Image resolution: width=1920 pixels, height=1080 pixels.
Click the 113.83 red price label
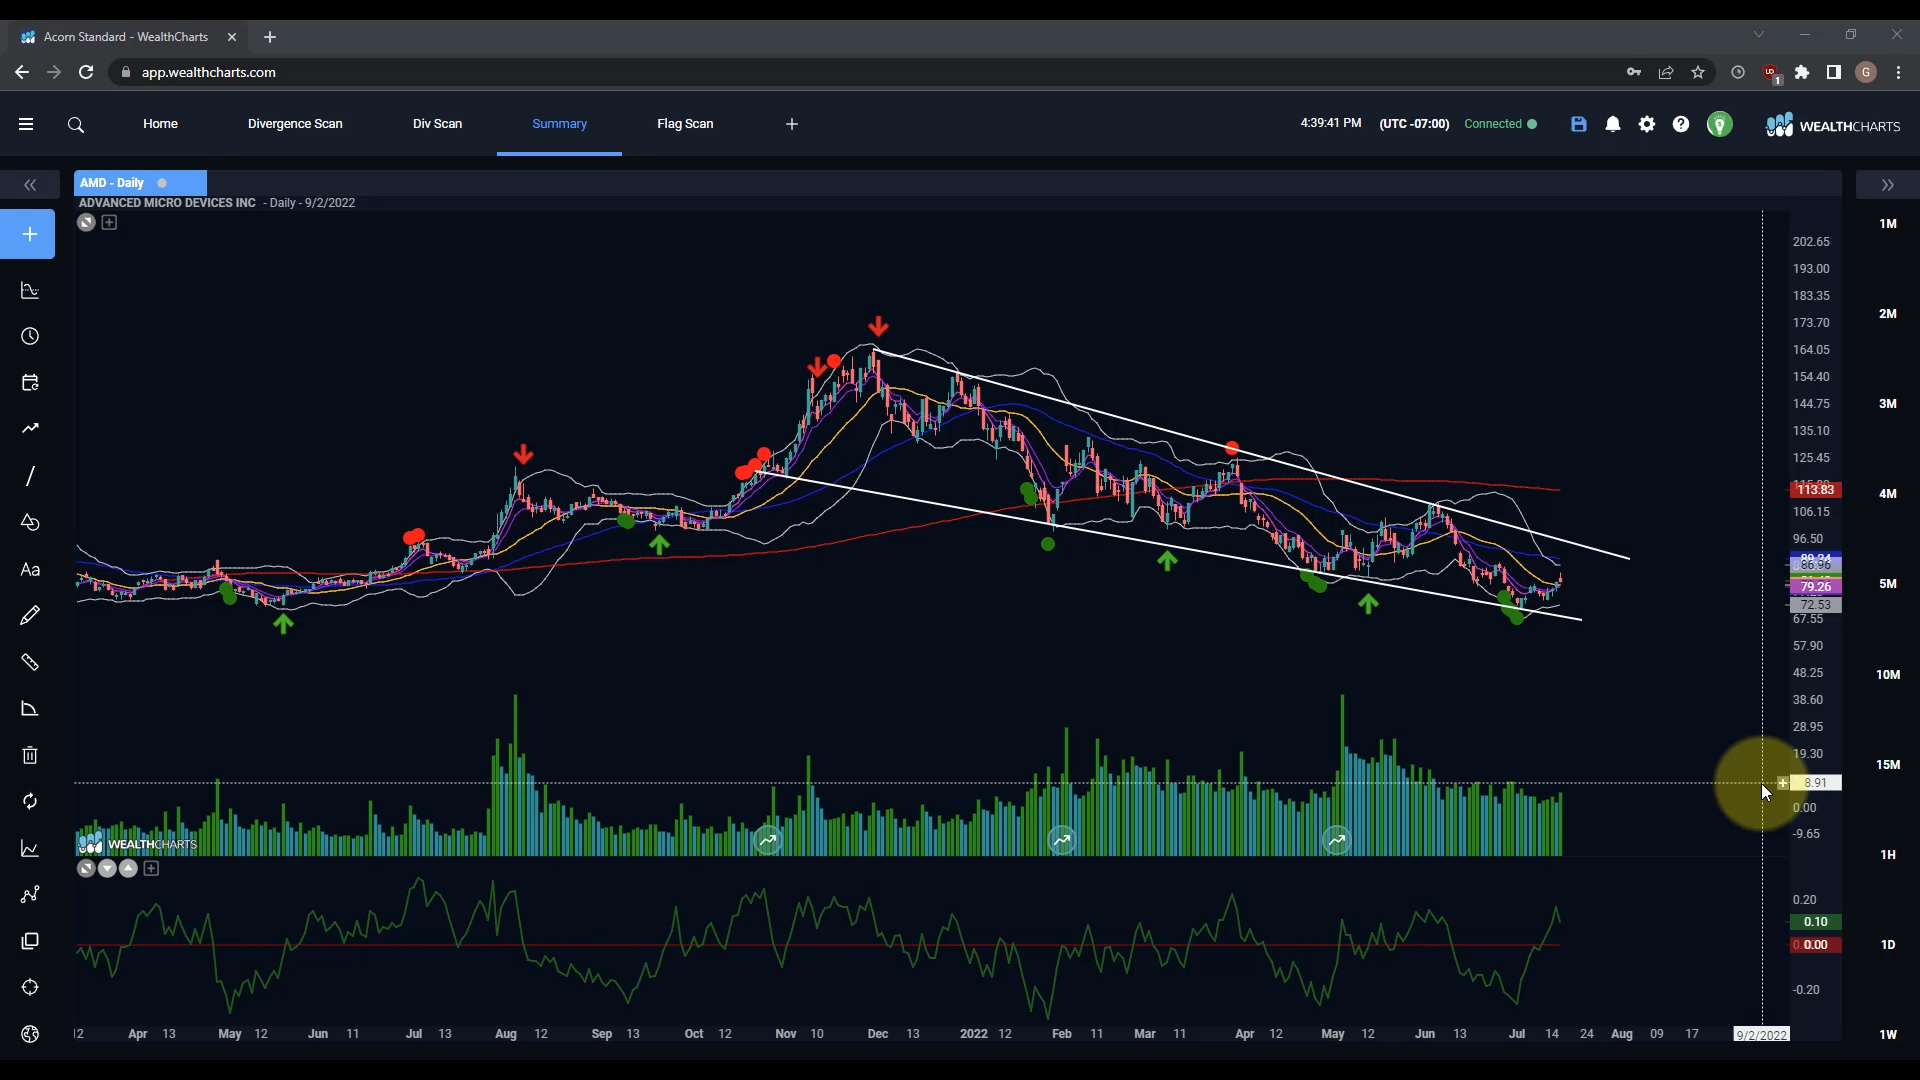[x=1815, y=490]
